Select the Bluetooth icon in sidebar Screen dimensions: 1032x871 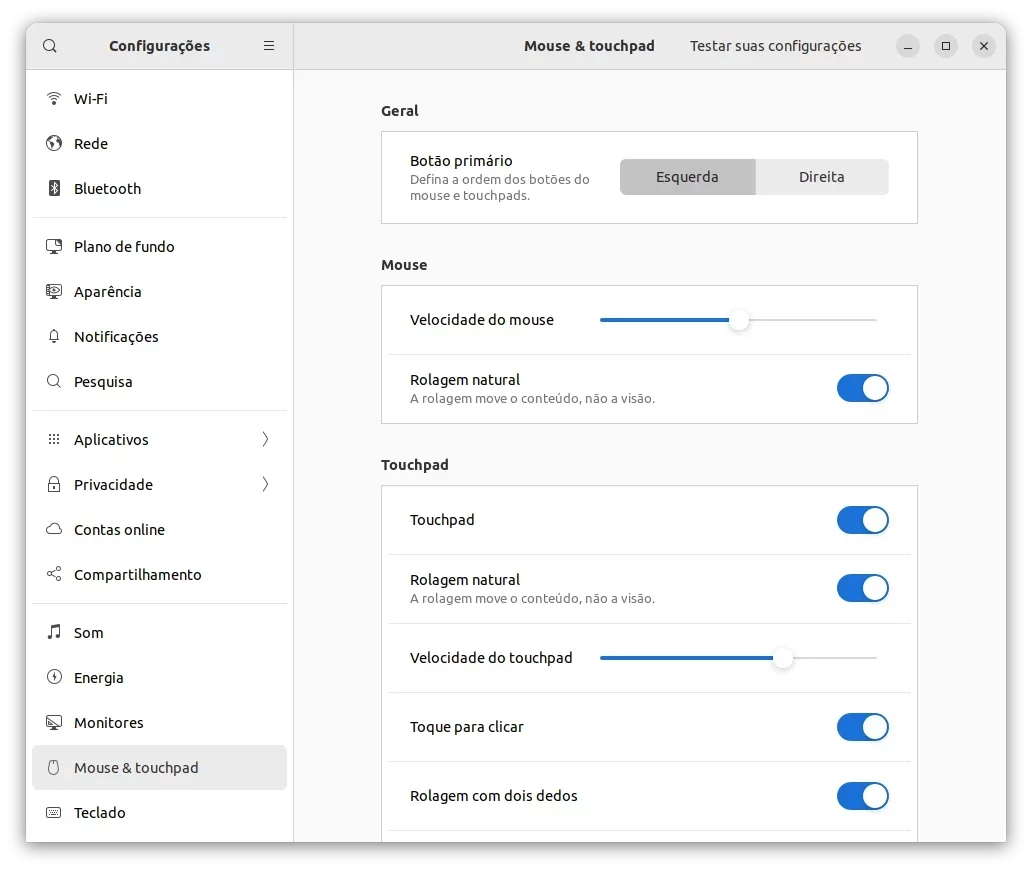point(54,188)
